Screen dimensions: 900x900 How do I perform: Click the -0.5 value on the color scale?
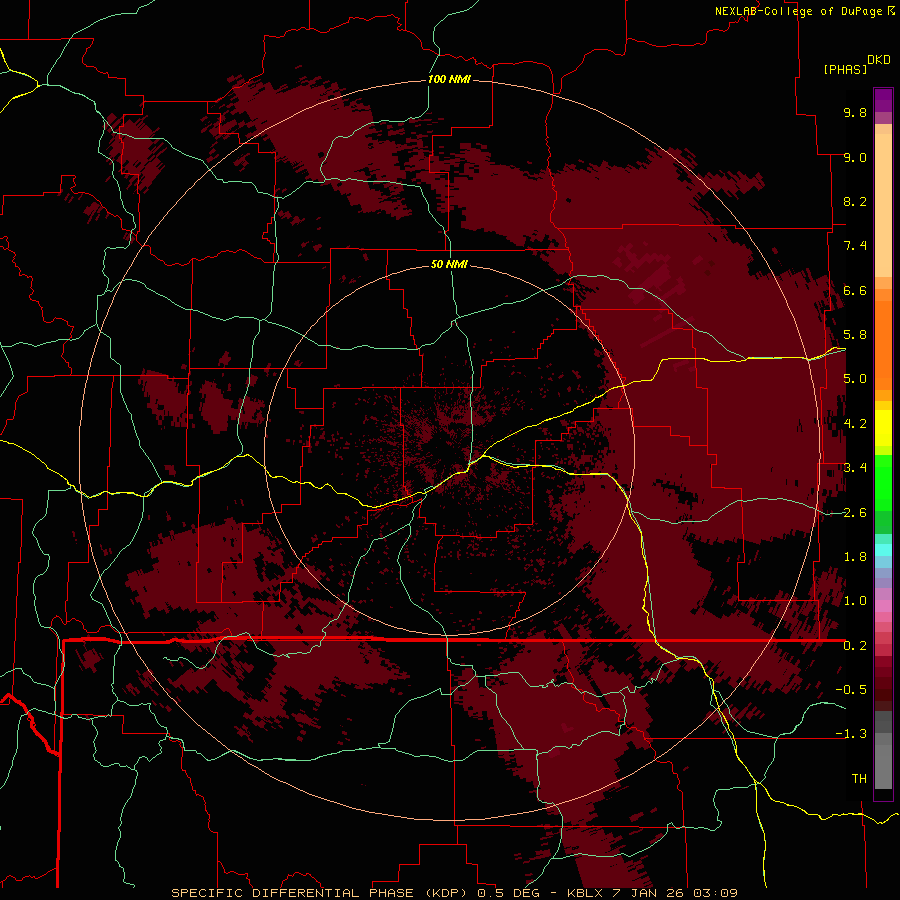click(851, 690)
